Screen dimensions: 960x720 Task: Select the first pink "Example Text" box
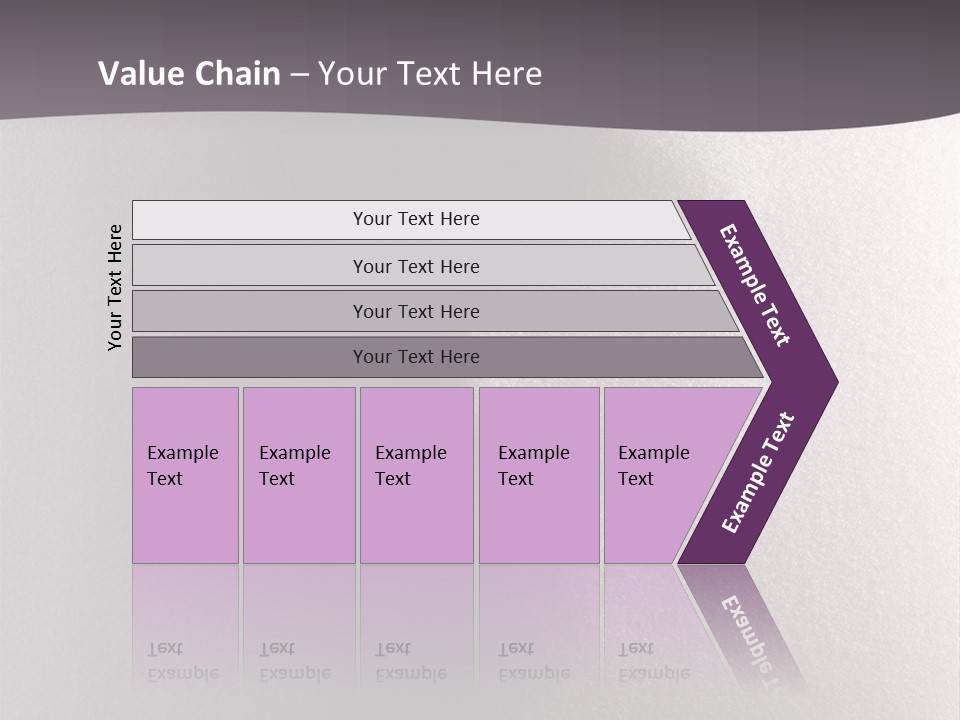coord(185,475)
